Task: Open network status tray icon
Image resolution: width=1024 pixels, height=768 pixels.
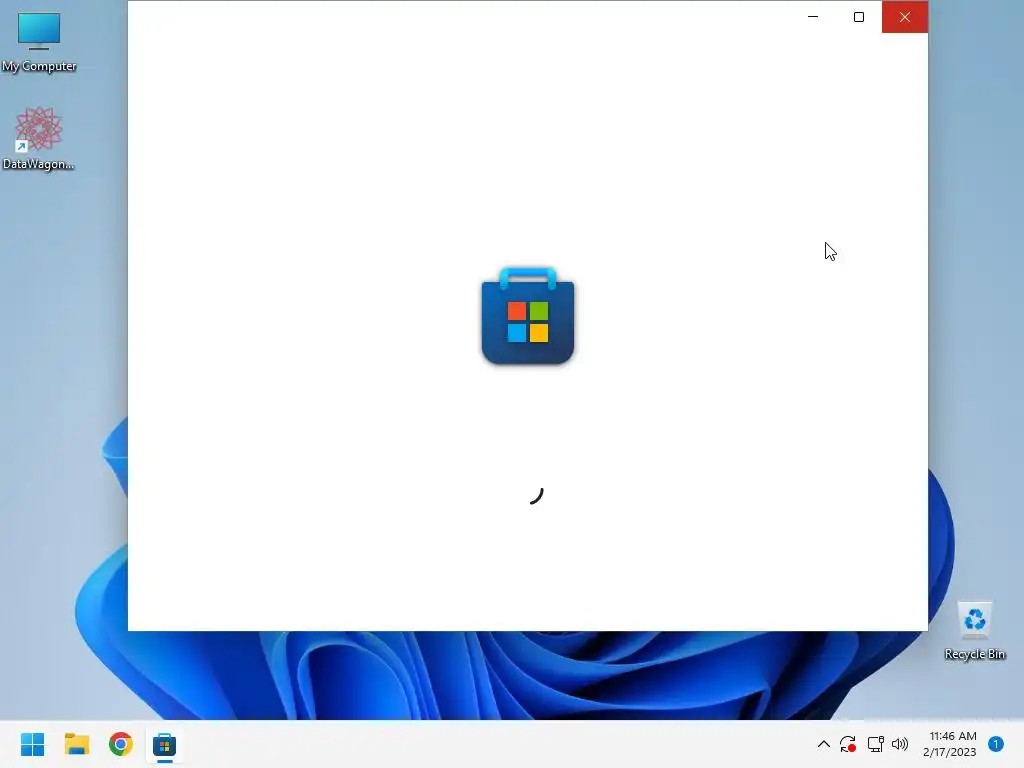Action: click(875, 744)
